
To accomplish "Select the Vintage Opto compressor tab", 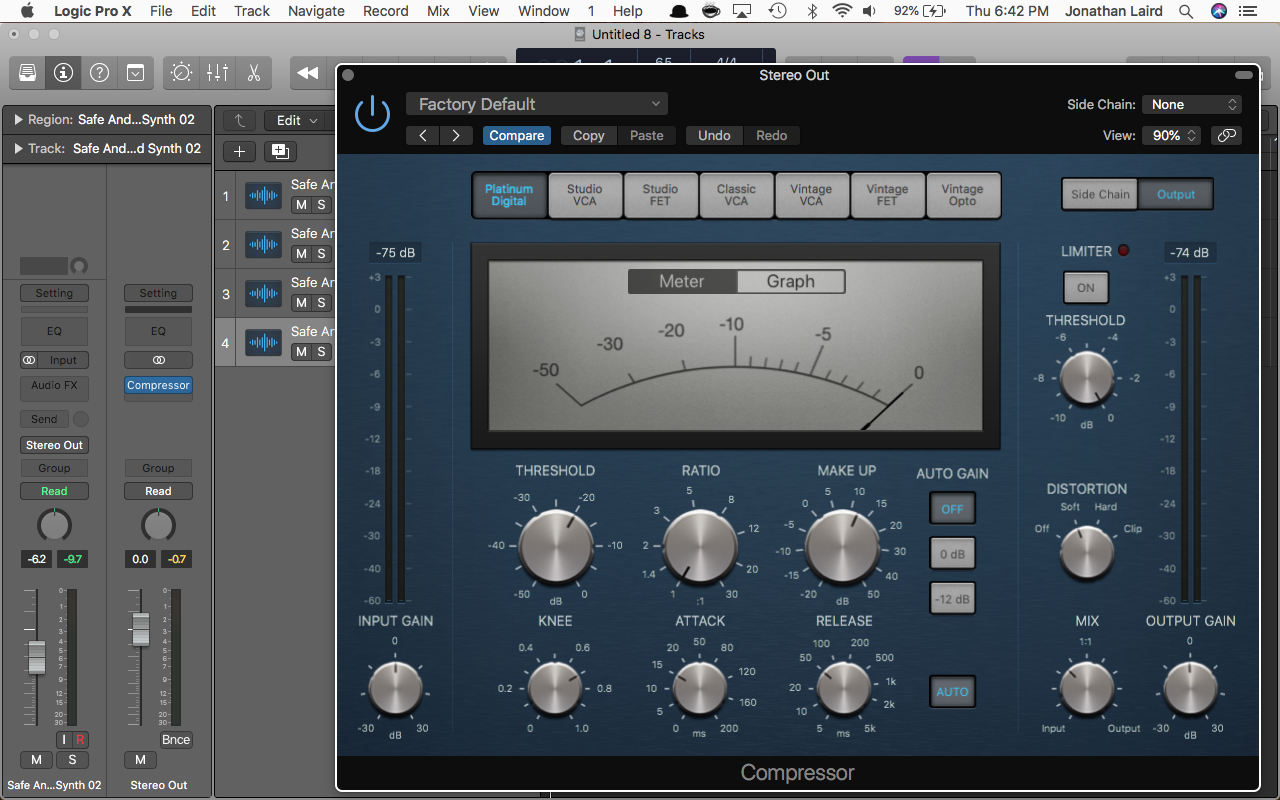I will click(963, 195).
